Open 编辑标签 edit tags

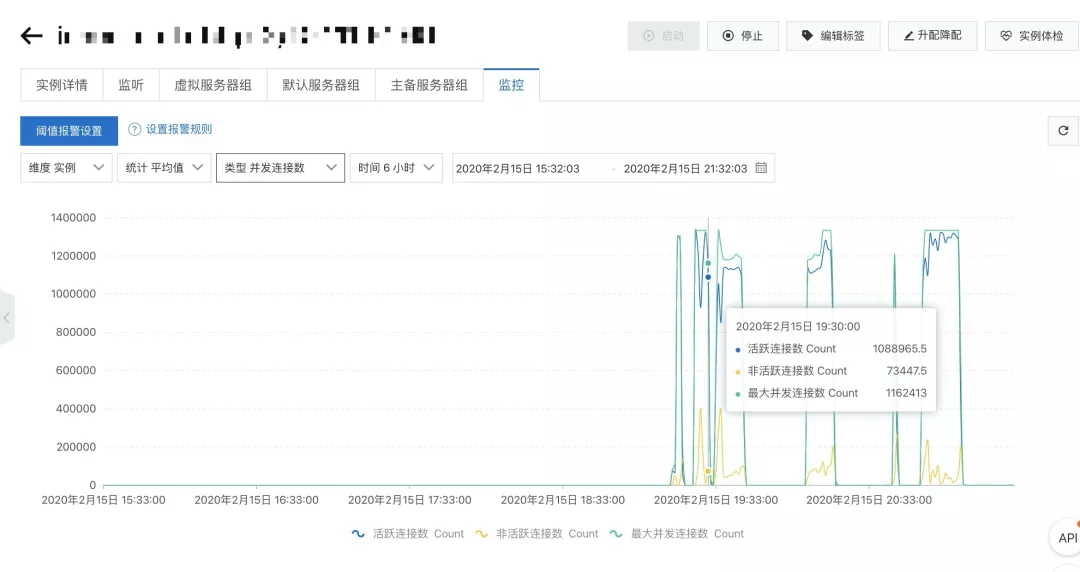pyautogui.click(x=833, y=35)
